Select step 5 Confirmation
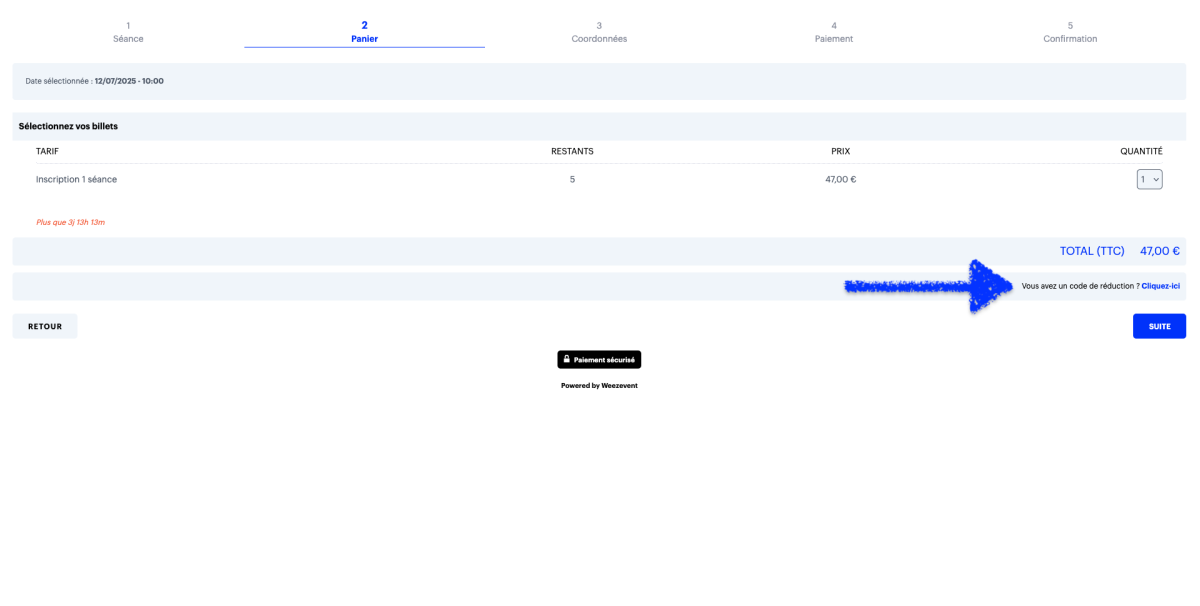Screen dimensions: 1200x606 click(1069, 32)
